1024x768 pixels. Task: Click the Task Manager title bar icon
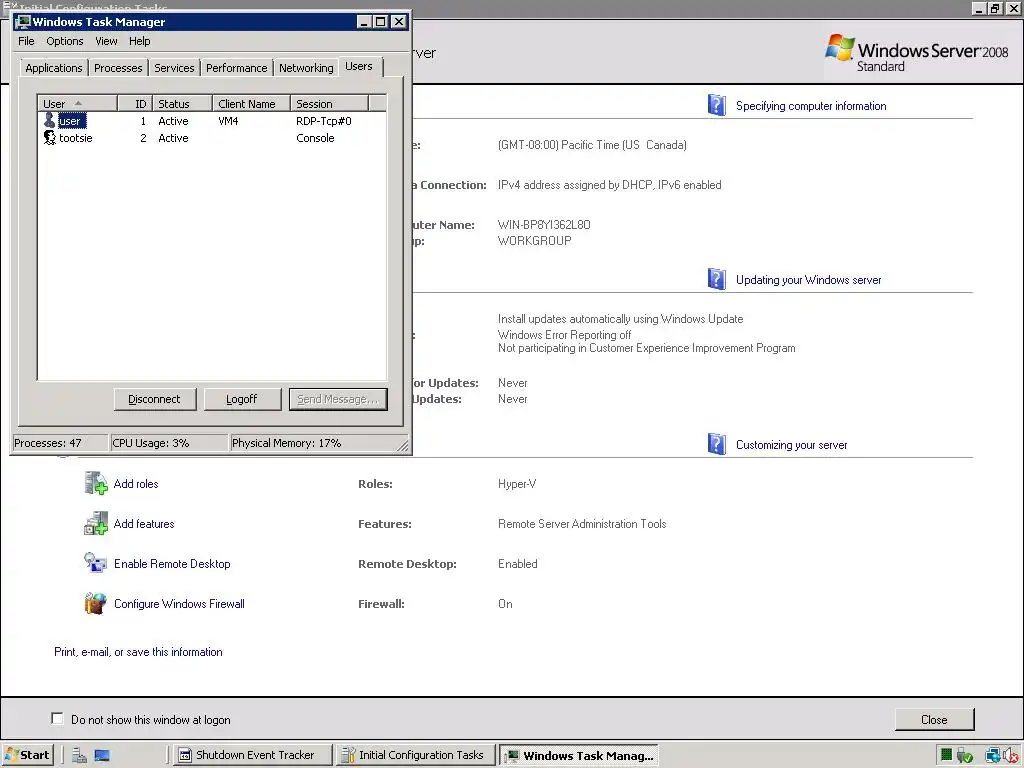point(24,22)
